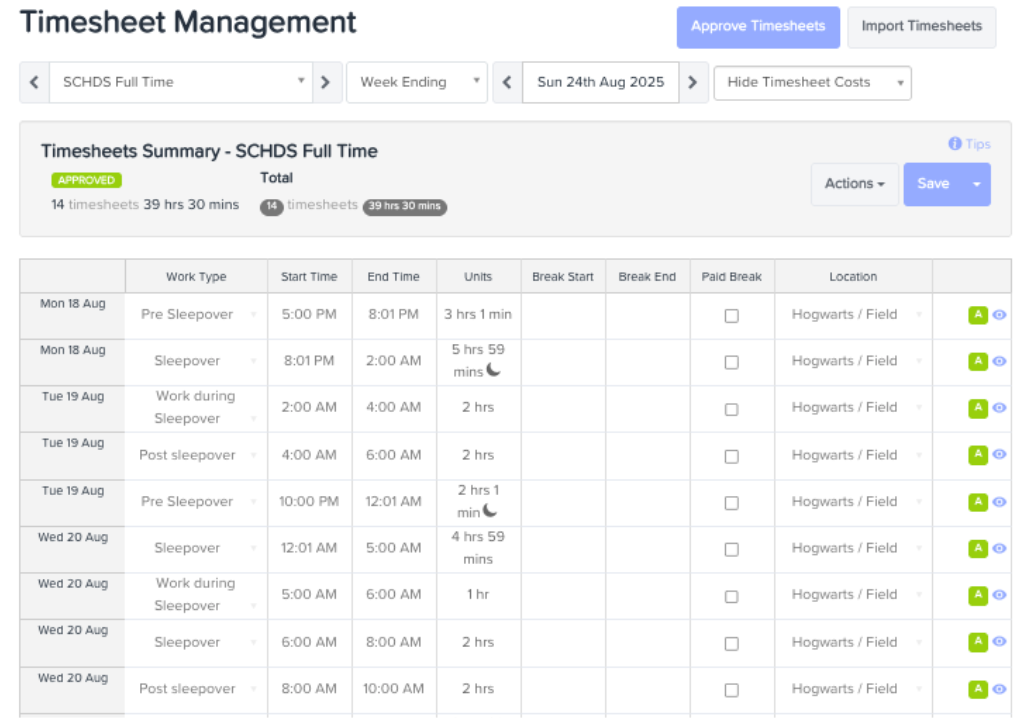Open the Hide Timesheet Costs dropdown

(x=813, y=83)
